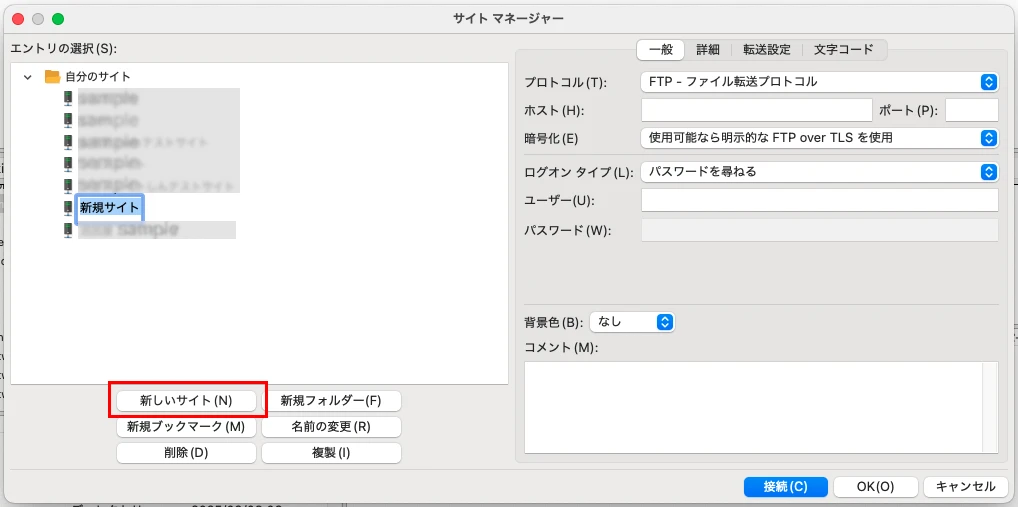Screen dimensions: 1018x507
Task: Collapse the 自分のサイト tree node
Action: click(x=28, y=77)
